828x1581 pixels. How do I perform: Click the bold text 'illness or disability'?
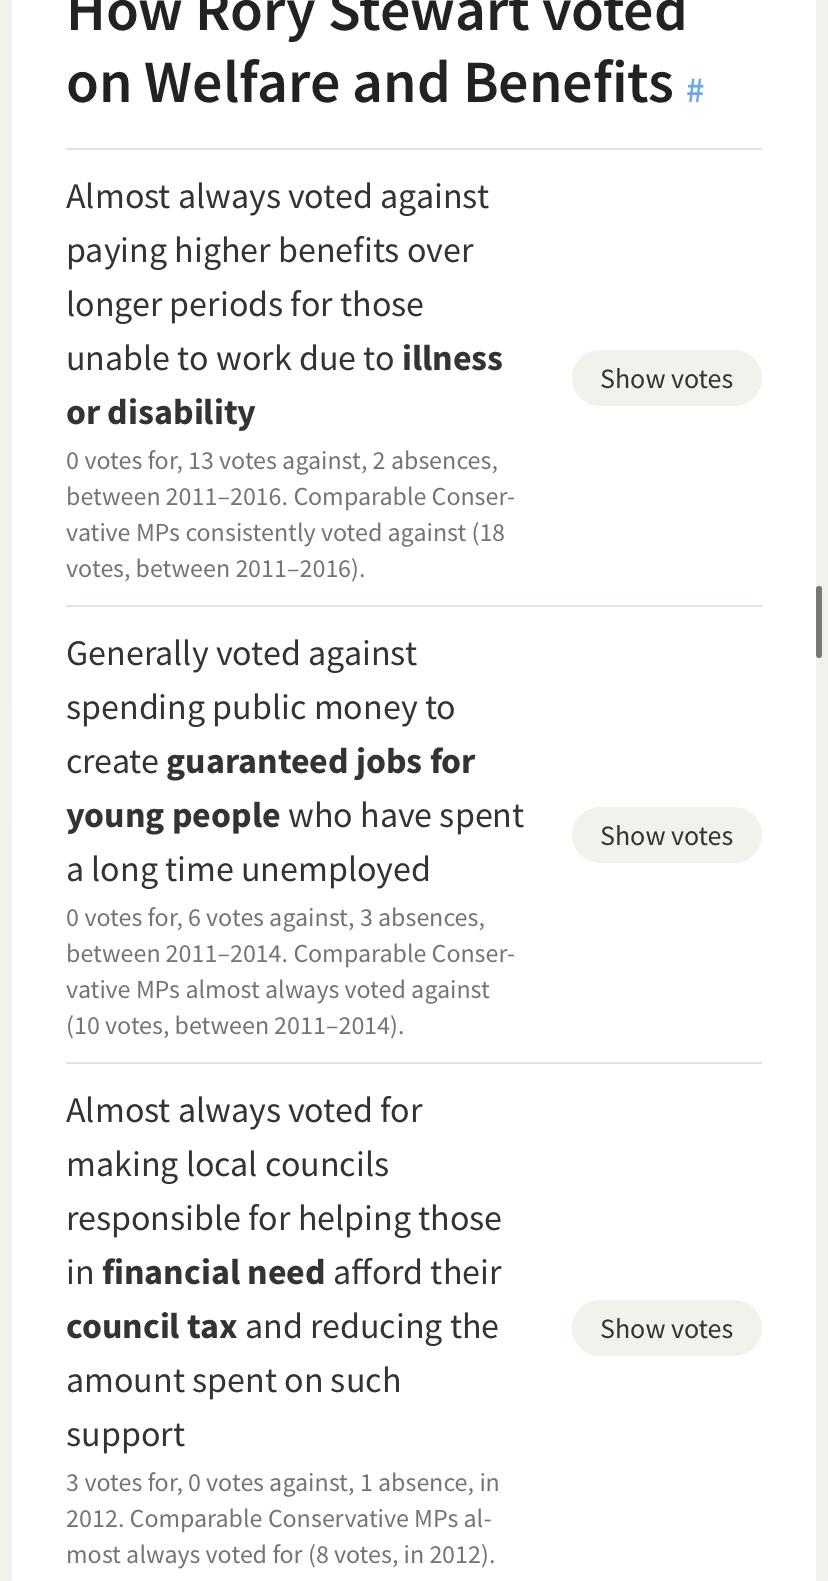click(x=284, y=385)
